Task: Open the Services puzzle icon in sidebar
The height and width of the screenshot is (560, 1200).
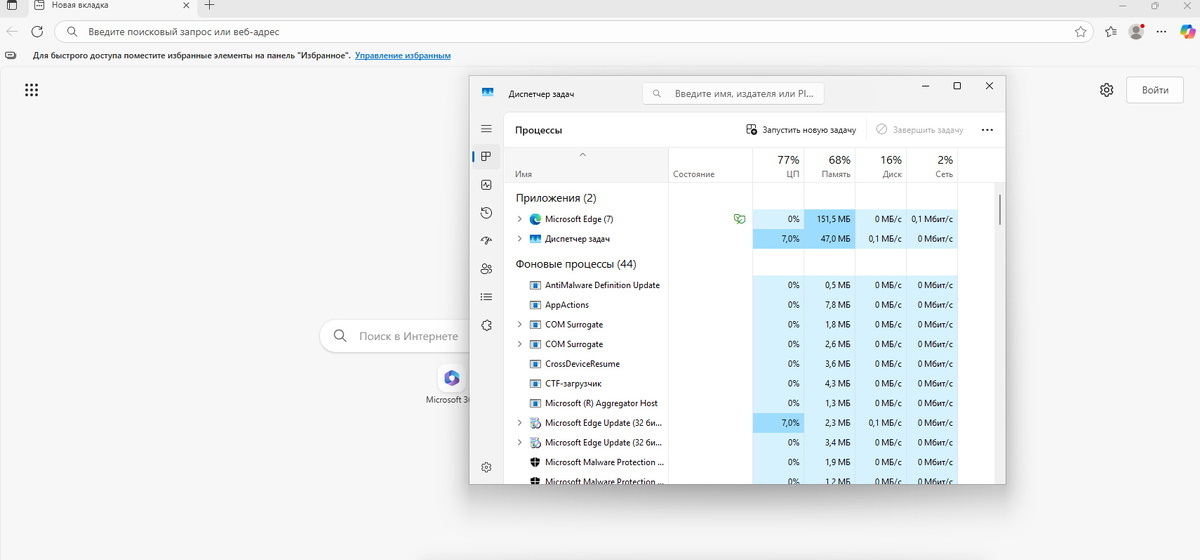Action: tap(486, 325)
